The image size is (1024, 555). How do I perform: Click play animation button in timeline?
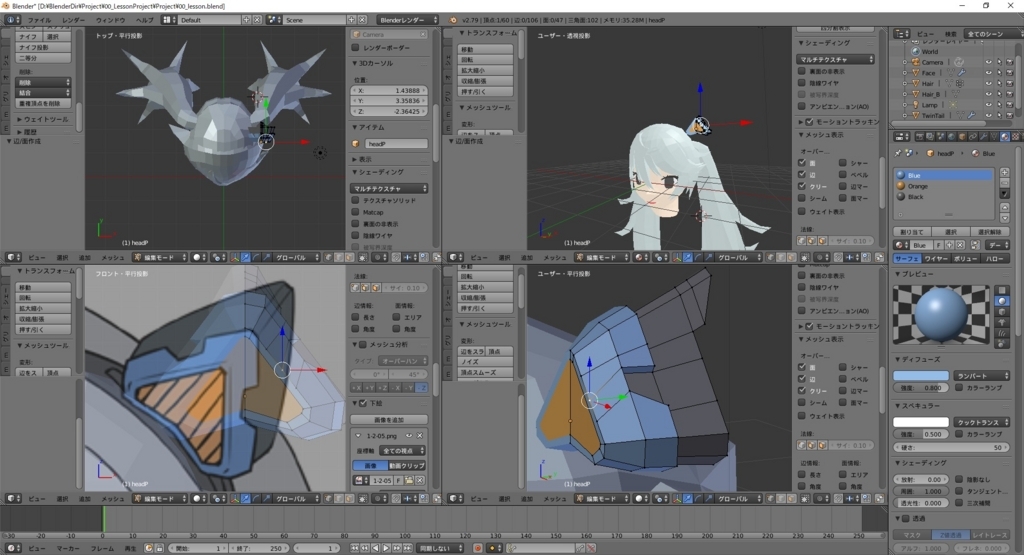coord(386,548)
